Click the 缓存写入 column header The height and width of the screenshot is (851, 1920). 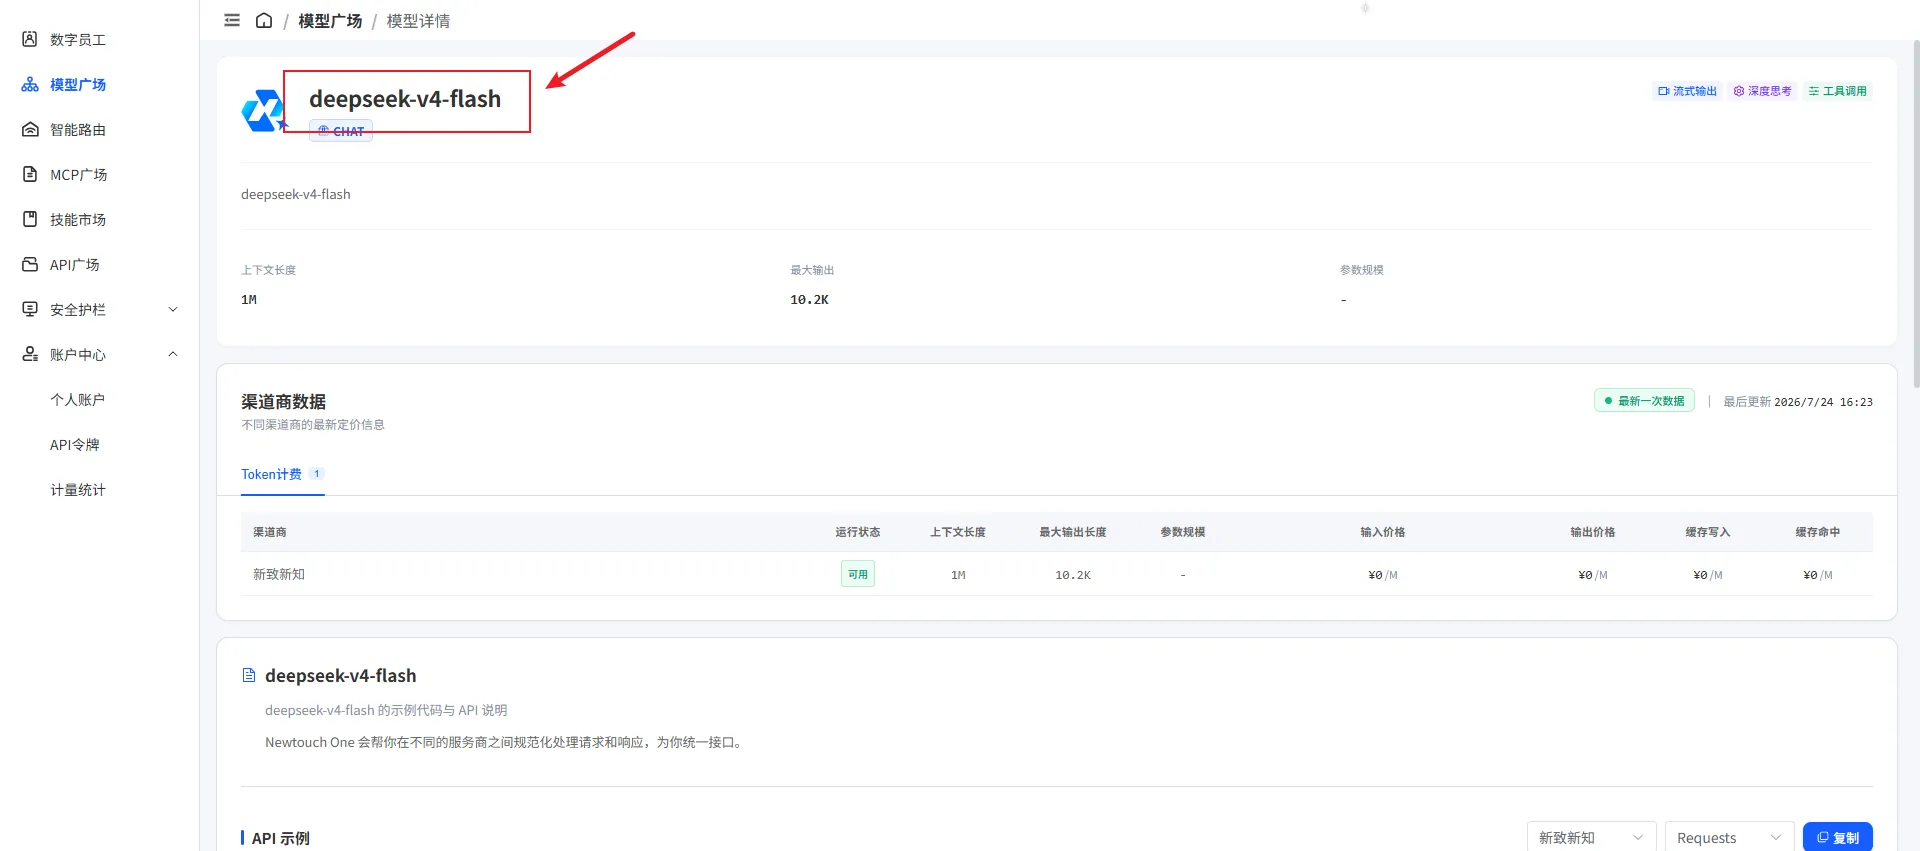point(1708,532)
